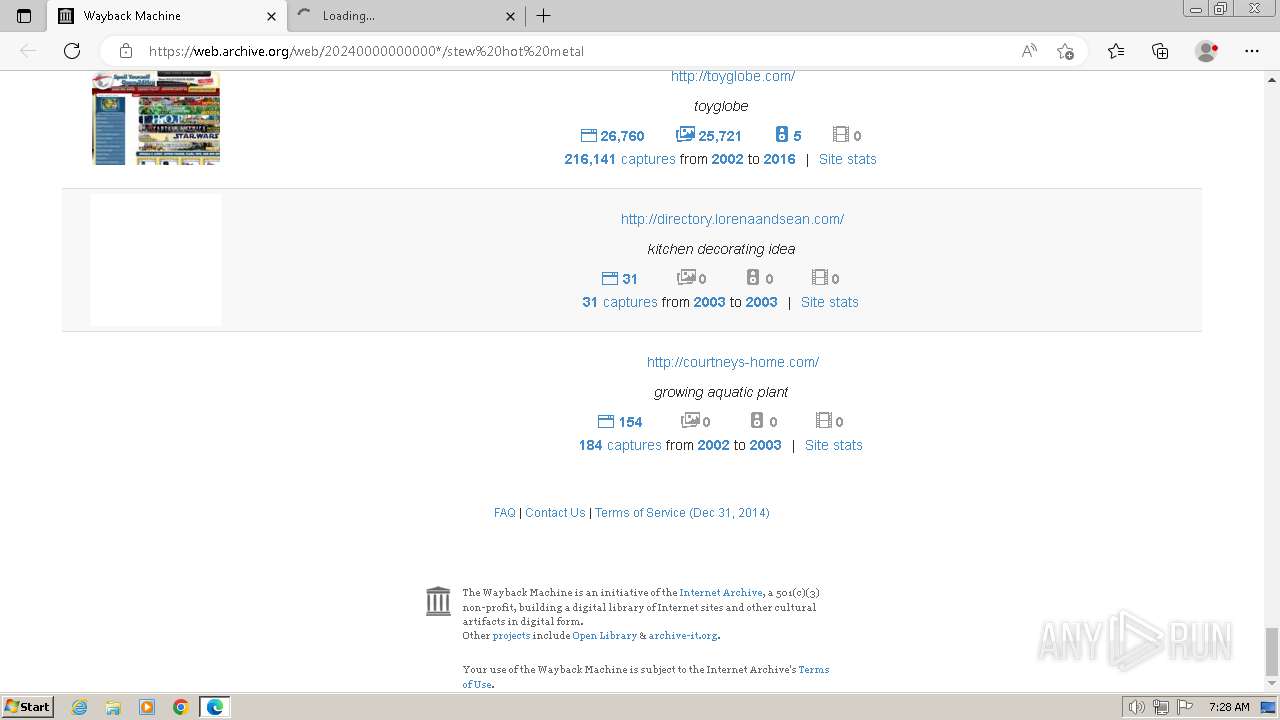Image resolution: width=1280 pixels, height=720 pixels.
Task: Click the page vertical scrollbar thumb
Action: tap(1271, 652)
